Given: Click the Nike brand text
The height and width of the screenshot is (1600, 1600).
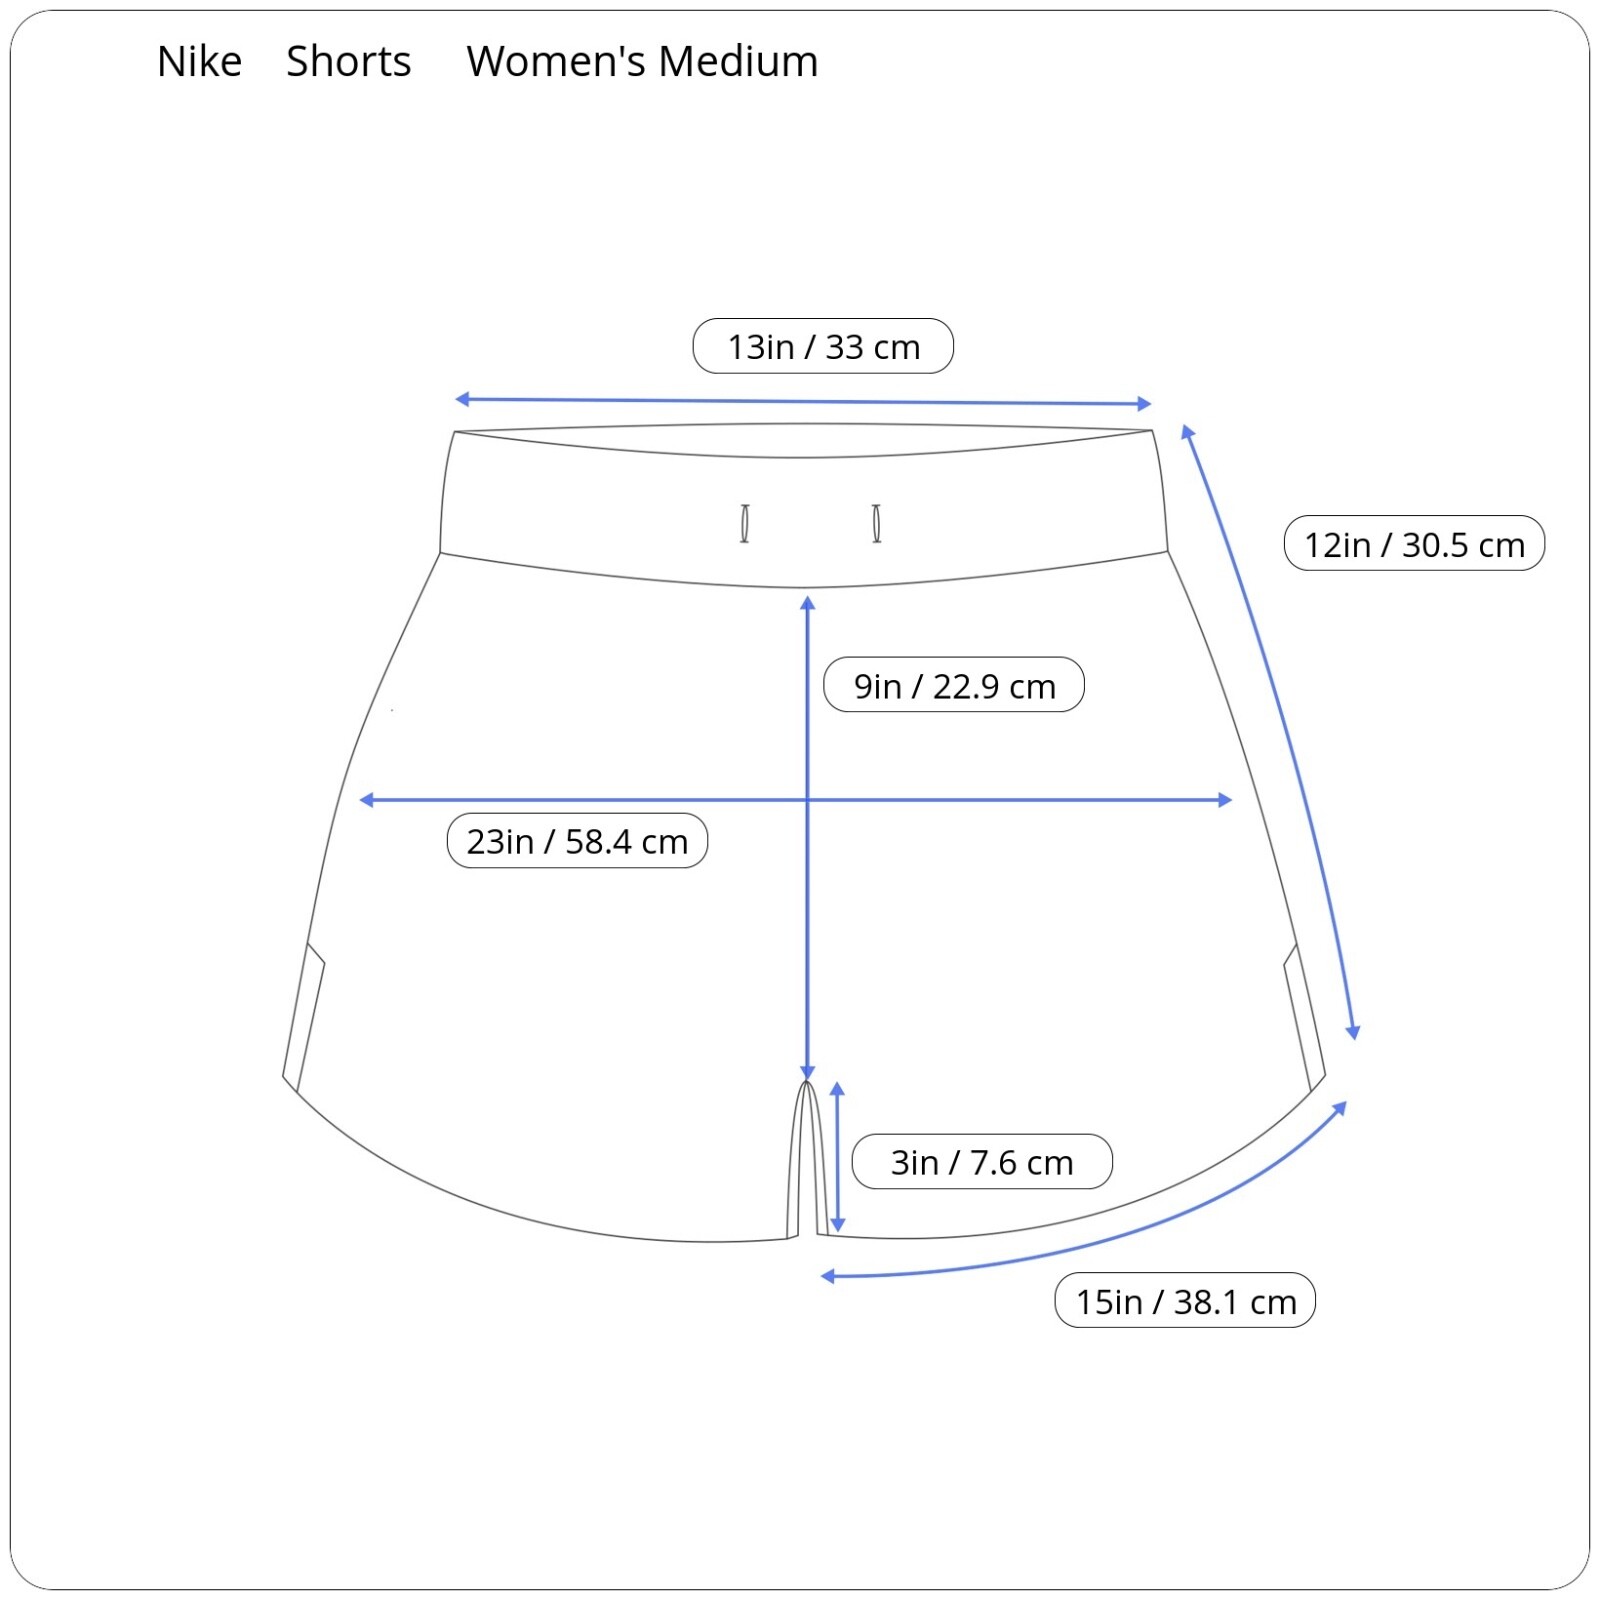Looking at the screenshot, I should (x=199, y=62).
